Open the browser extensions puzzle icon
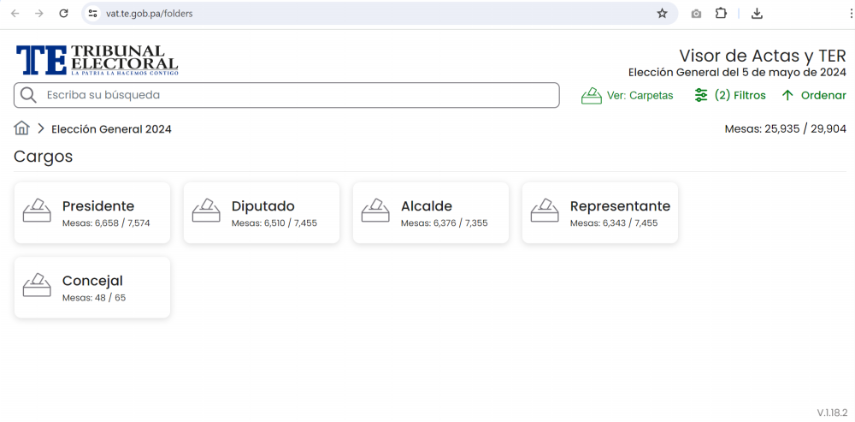Viewport: 855px width, 422px height. [721, 14]
